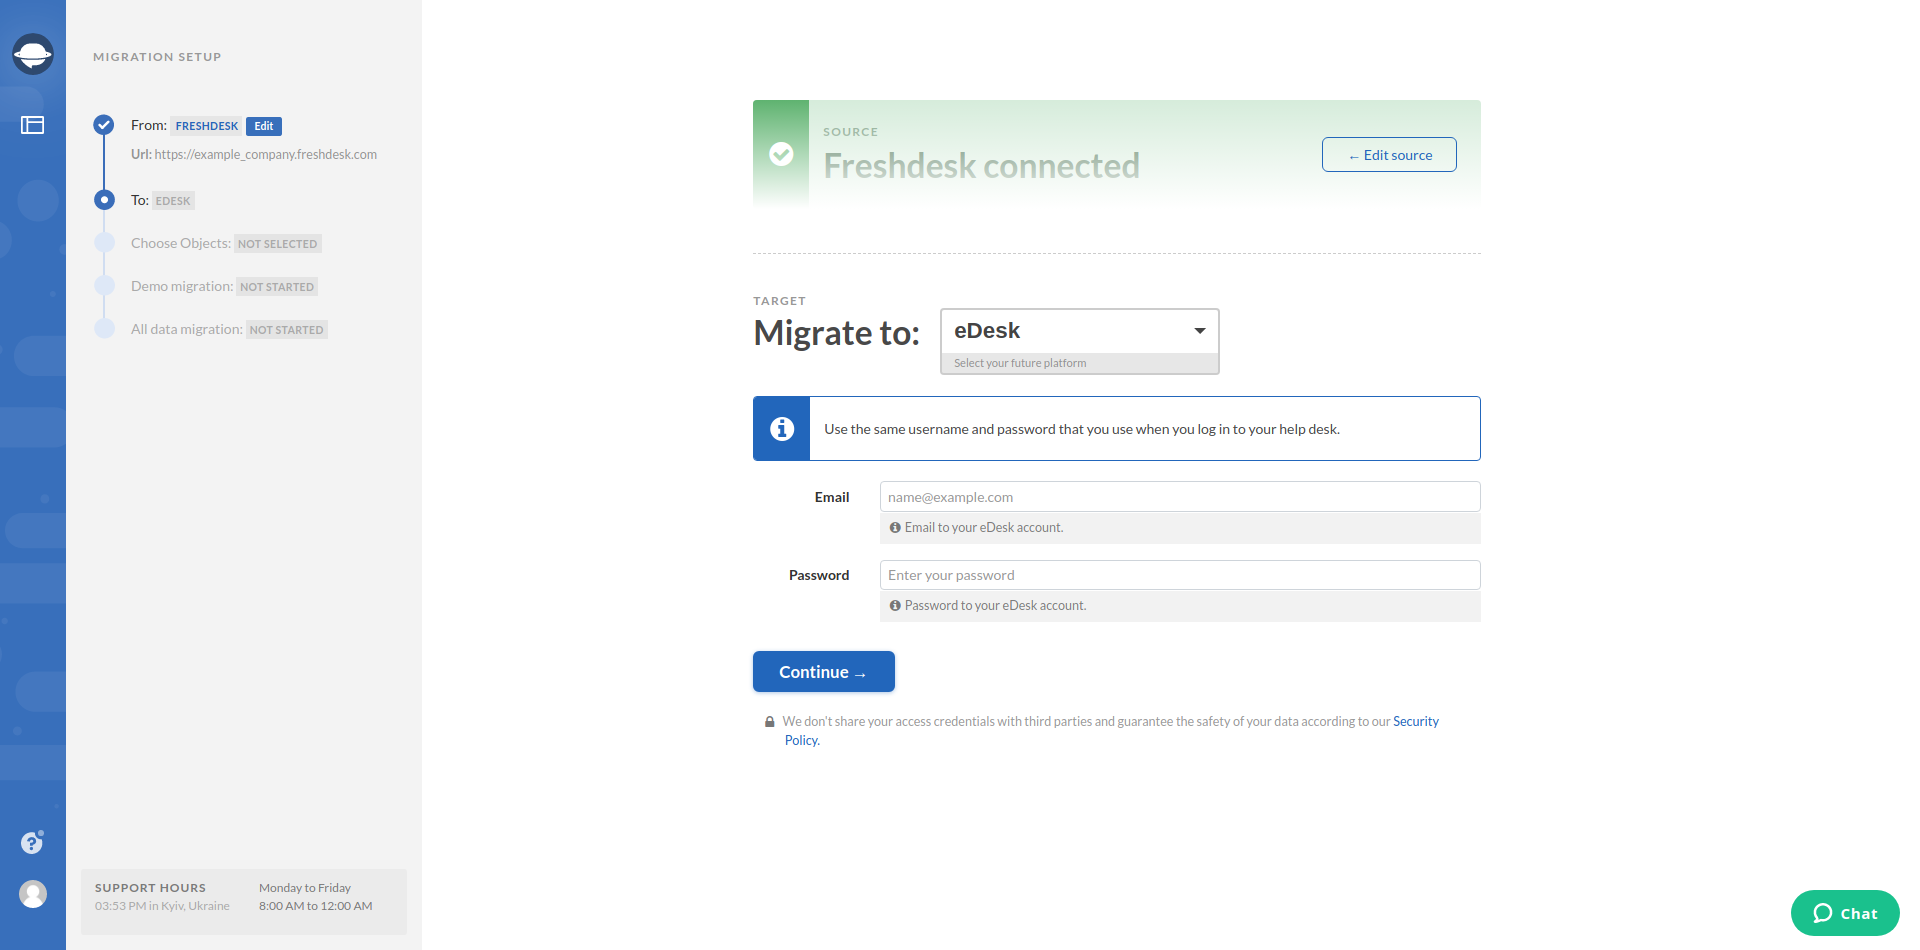Click the Edit button next to FRESHDESK
Viewport: 1920px width, 950px height.
[x=264, y=126]
